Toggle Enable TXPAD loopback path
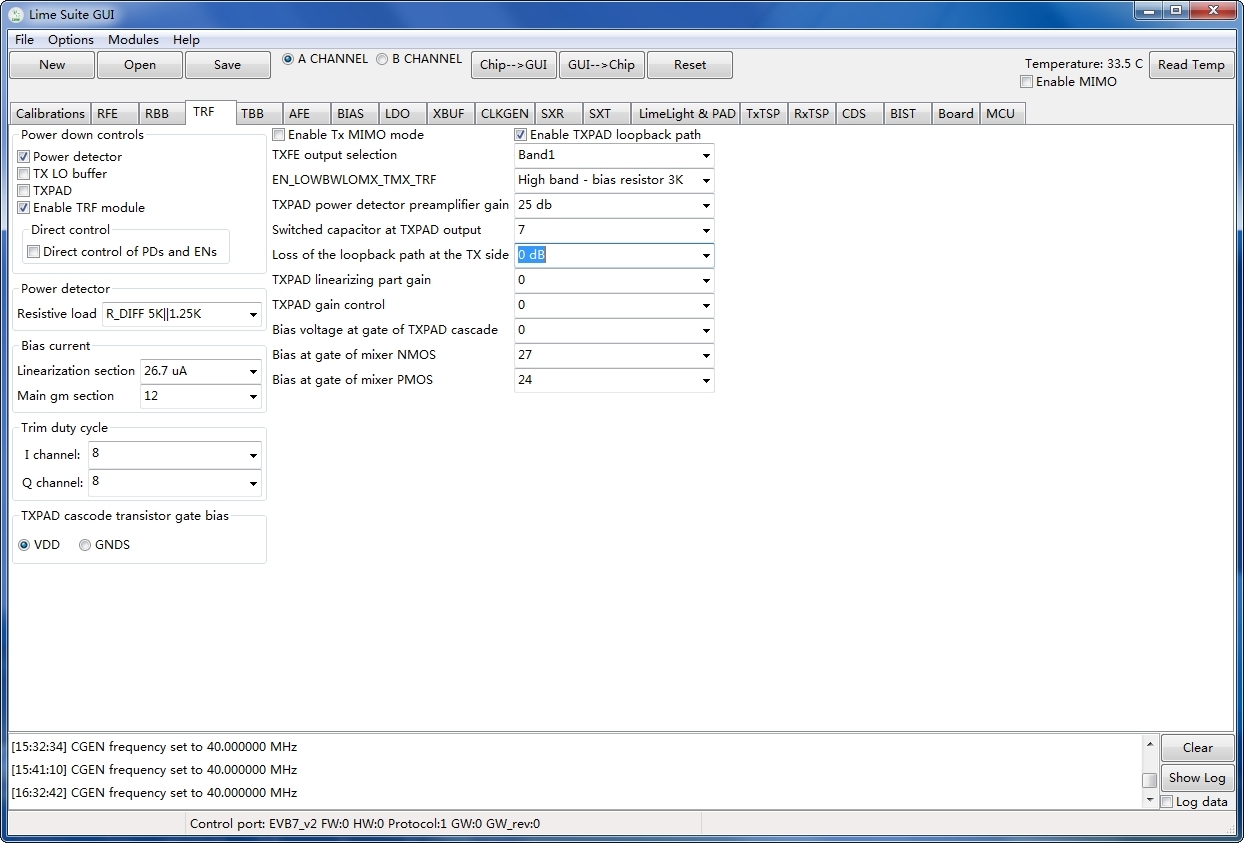 [521, 135]
